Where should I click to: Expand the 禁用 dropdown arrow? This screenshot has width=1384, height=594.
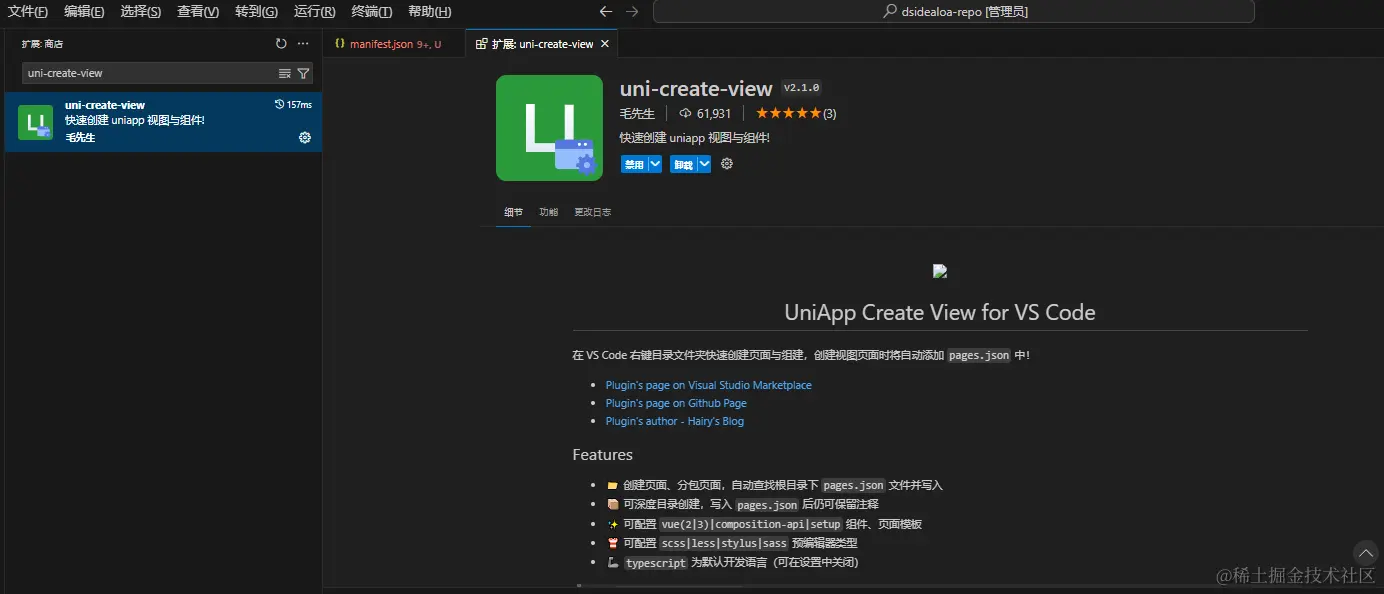point(655,164)
